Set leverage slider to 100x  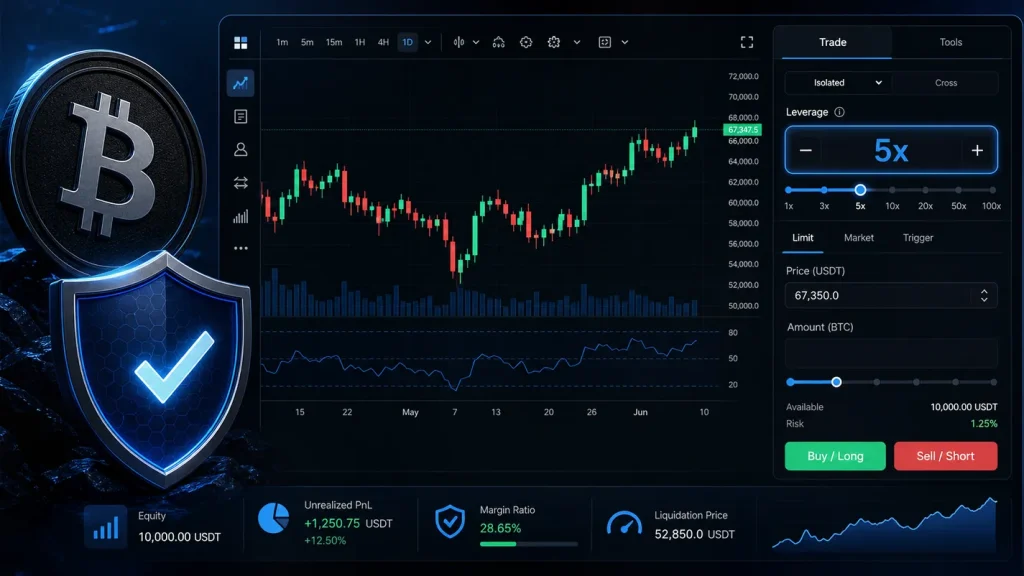(993, 190)
